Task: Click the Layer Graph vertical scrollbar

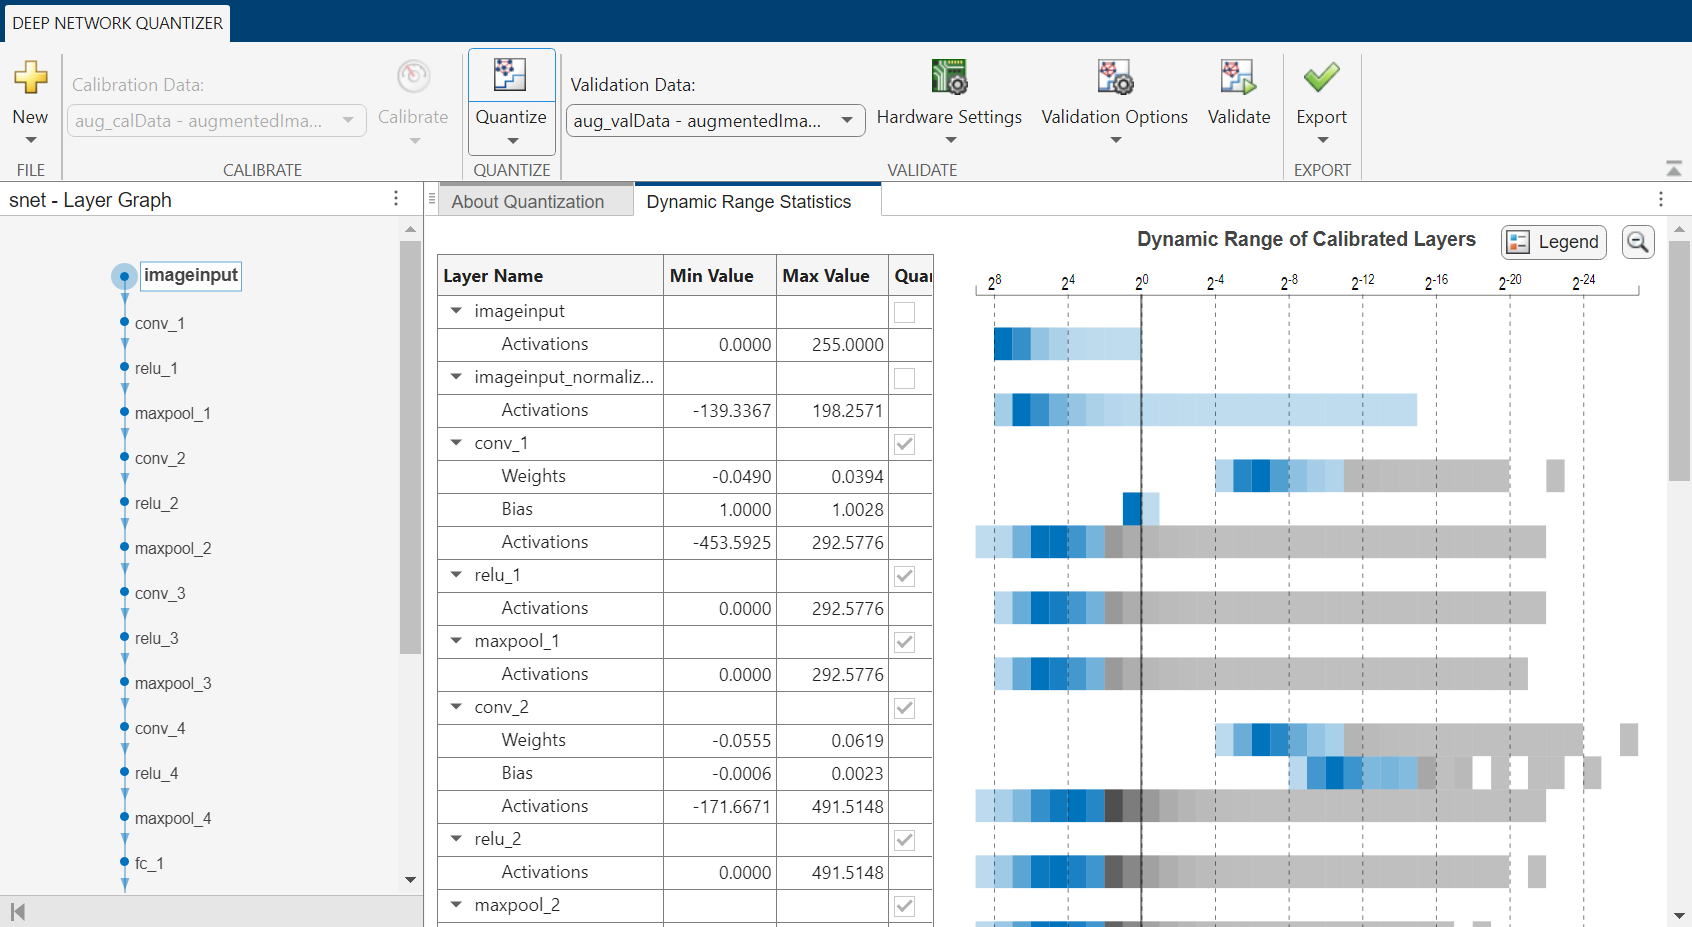Action: 410,447
